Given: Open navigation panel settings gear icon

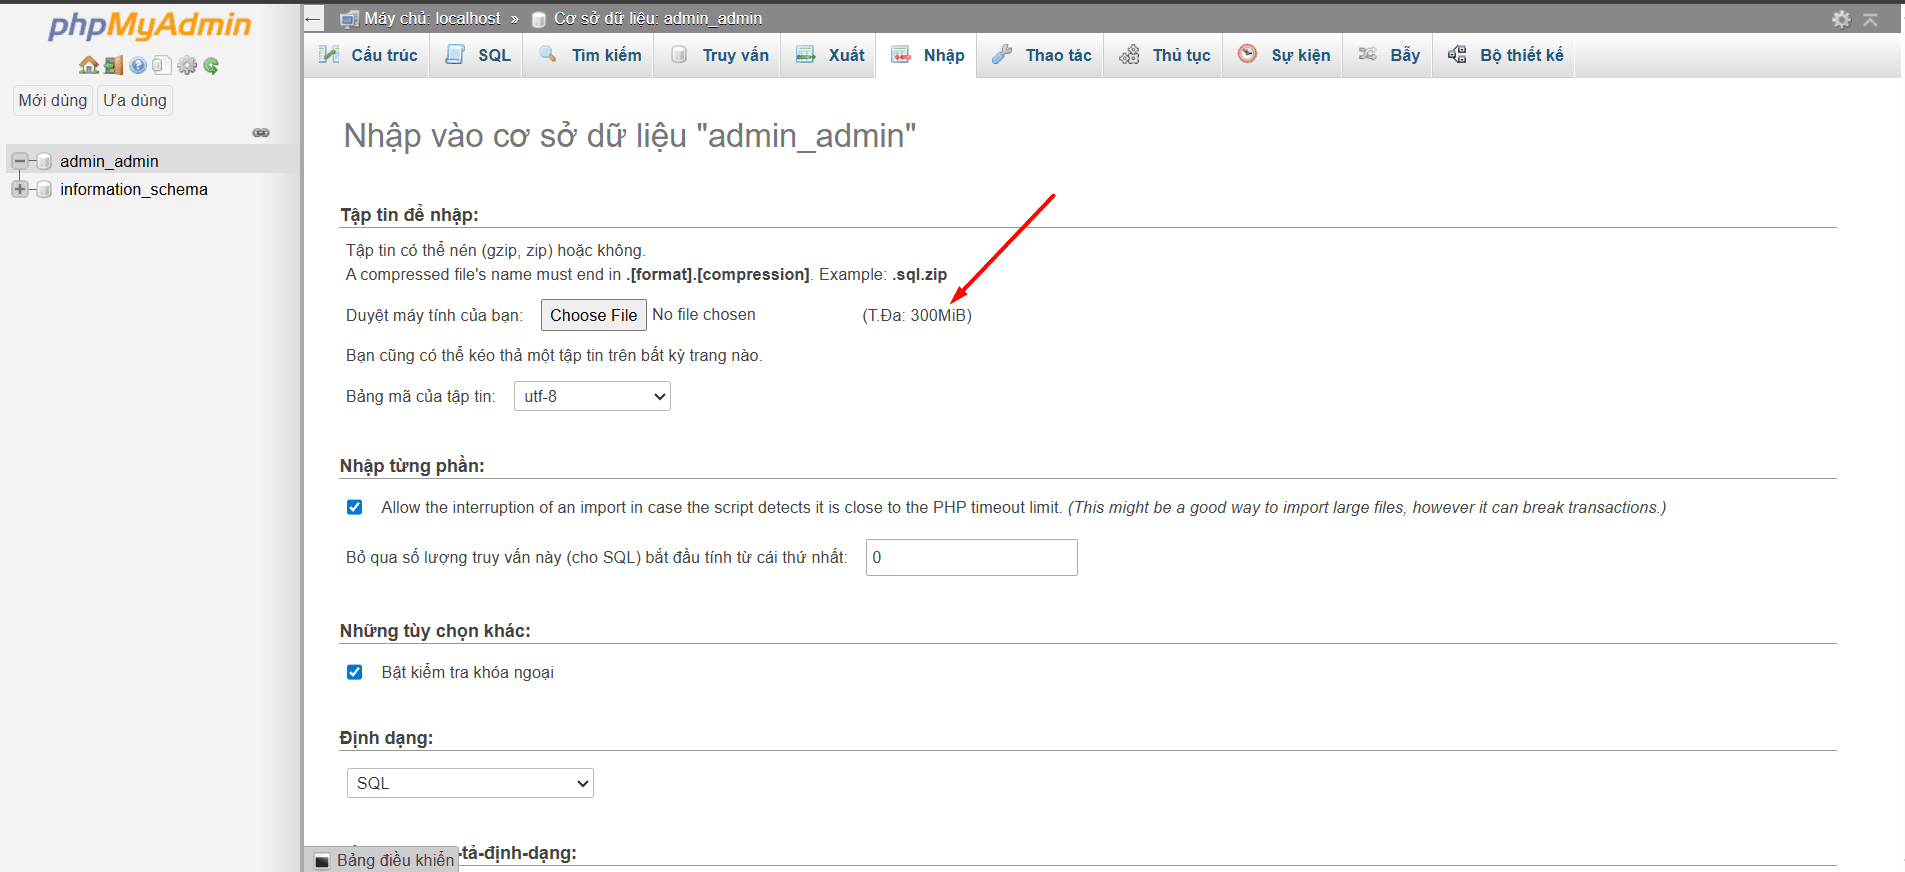Looking at the screenshot, I should (187, 66).
